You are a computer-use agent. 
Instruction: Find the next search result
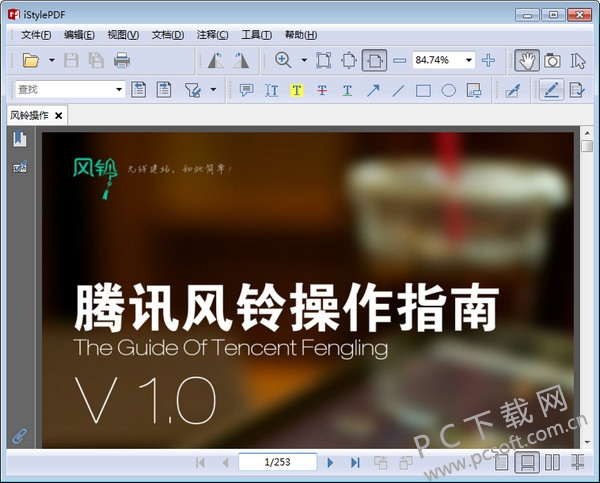click(x=164, y=90)
